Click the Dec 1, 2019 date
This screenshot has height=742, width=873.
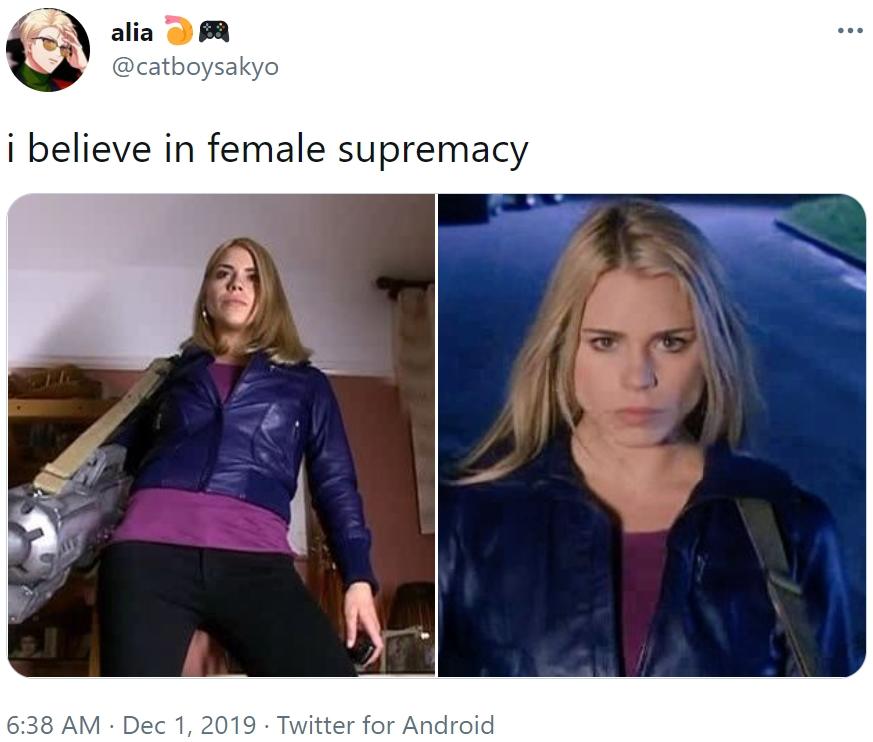[x=189, y=725]
